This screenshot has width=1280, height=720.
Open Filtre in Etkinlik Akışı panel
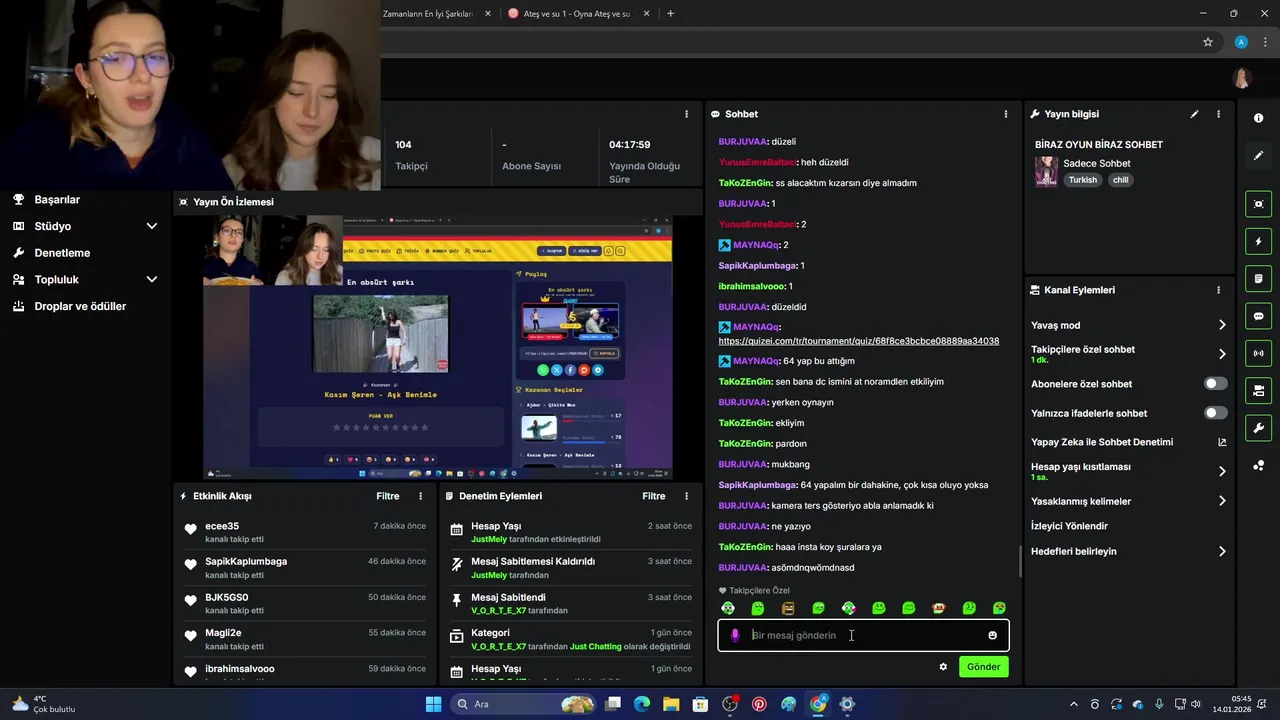pos(388,496)
